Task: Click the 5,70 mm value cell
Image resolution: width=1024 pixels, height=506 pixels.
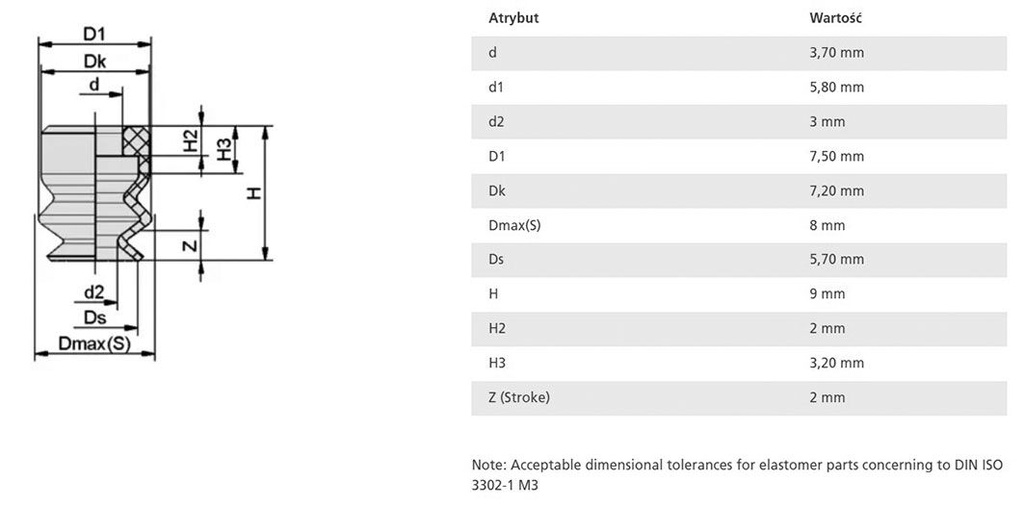Action: point(836,259)
